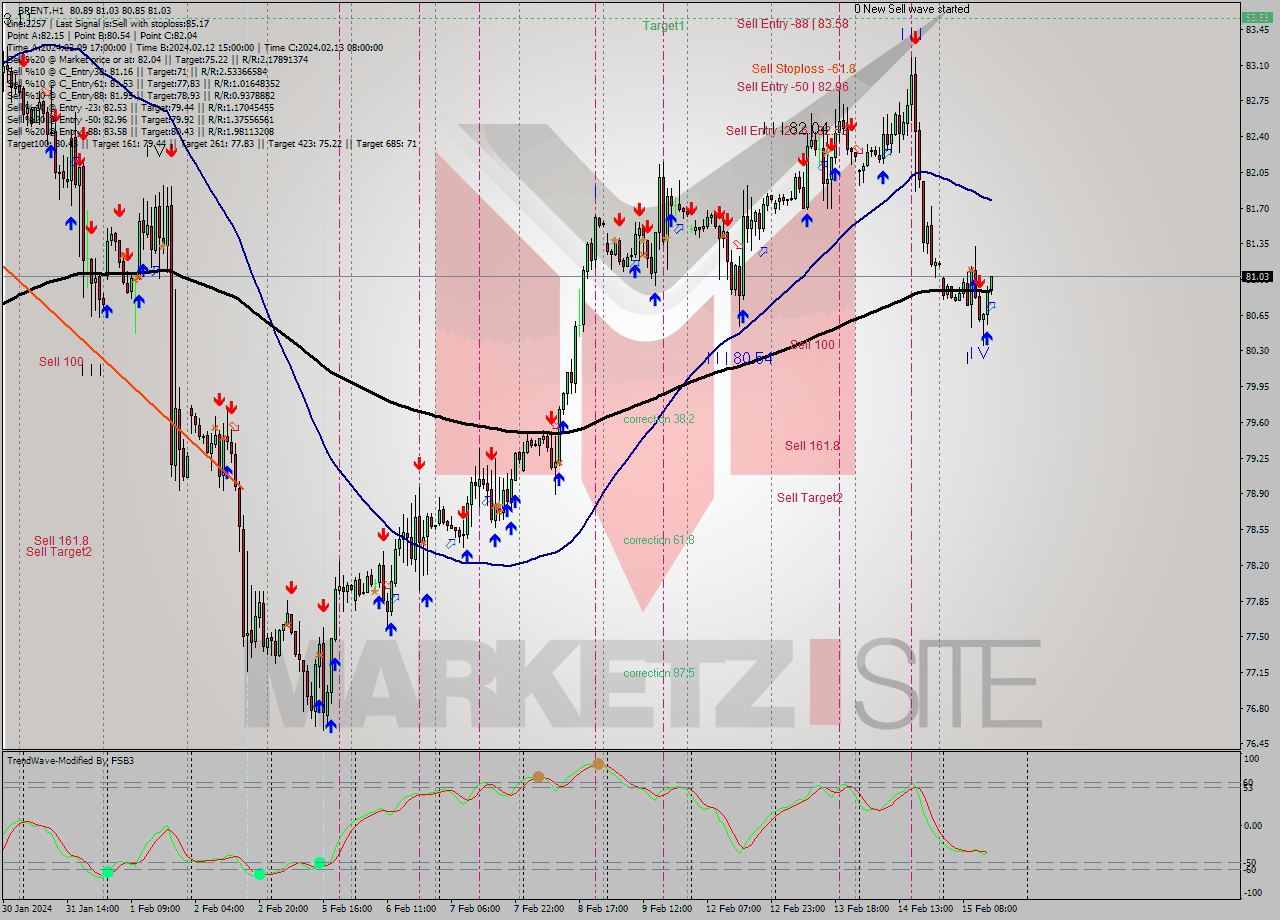The height and width of the screenshot is (920, 1280).
Task: Click the '1 Feb 09:00' time axis label
Action: [154, 909]
